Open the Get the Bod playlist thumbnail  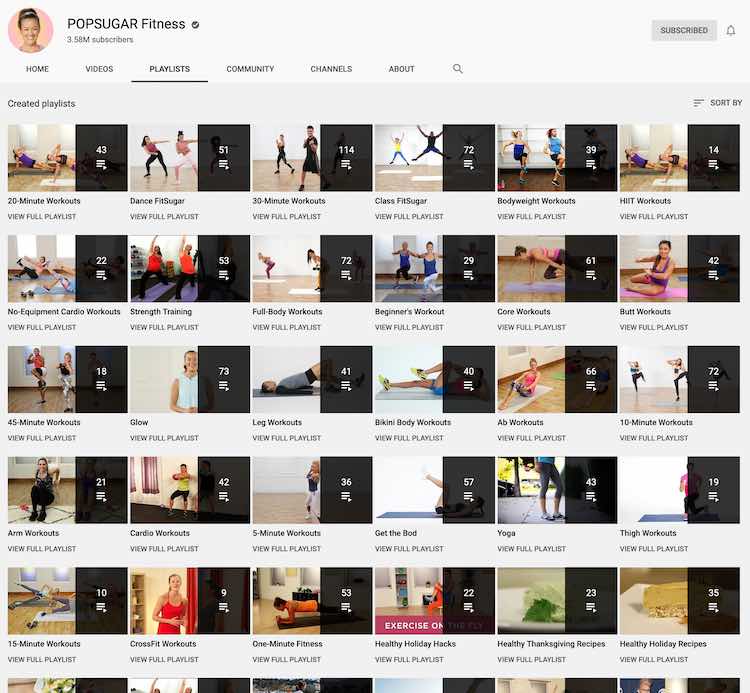(x=435, y=490)
